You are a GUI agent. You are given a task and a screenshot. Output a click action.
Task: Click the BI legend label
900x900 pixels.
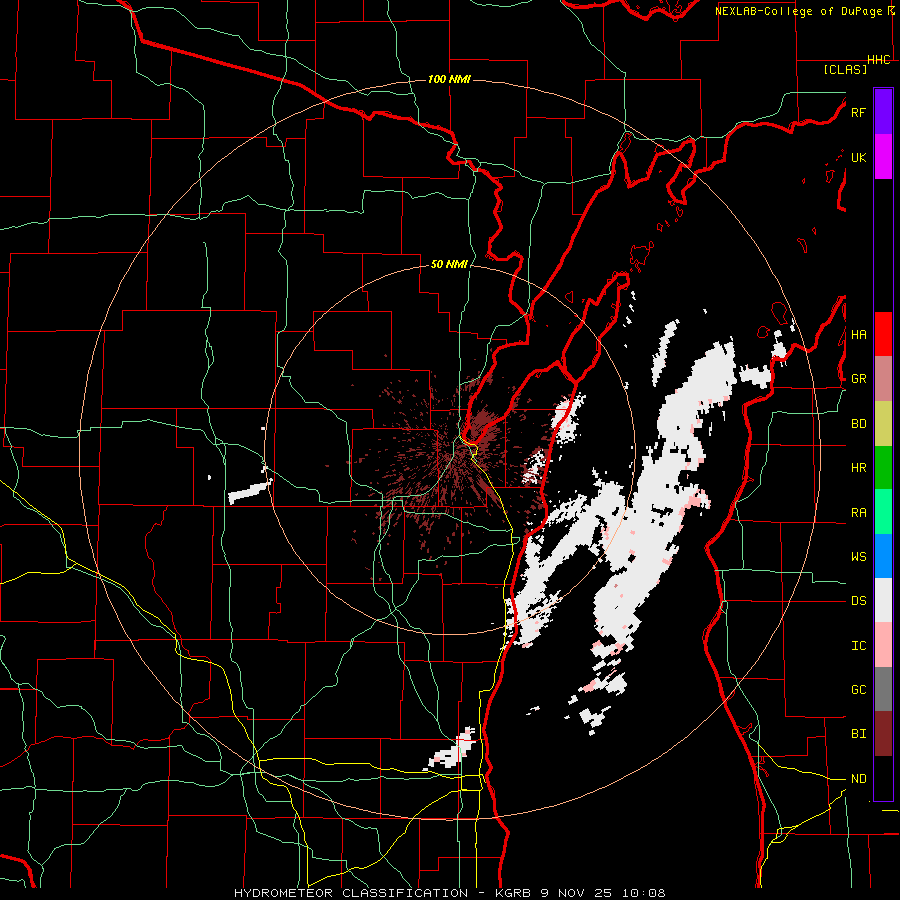pos(858,734)
